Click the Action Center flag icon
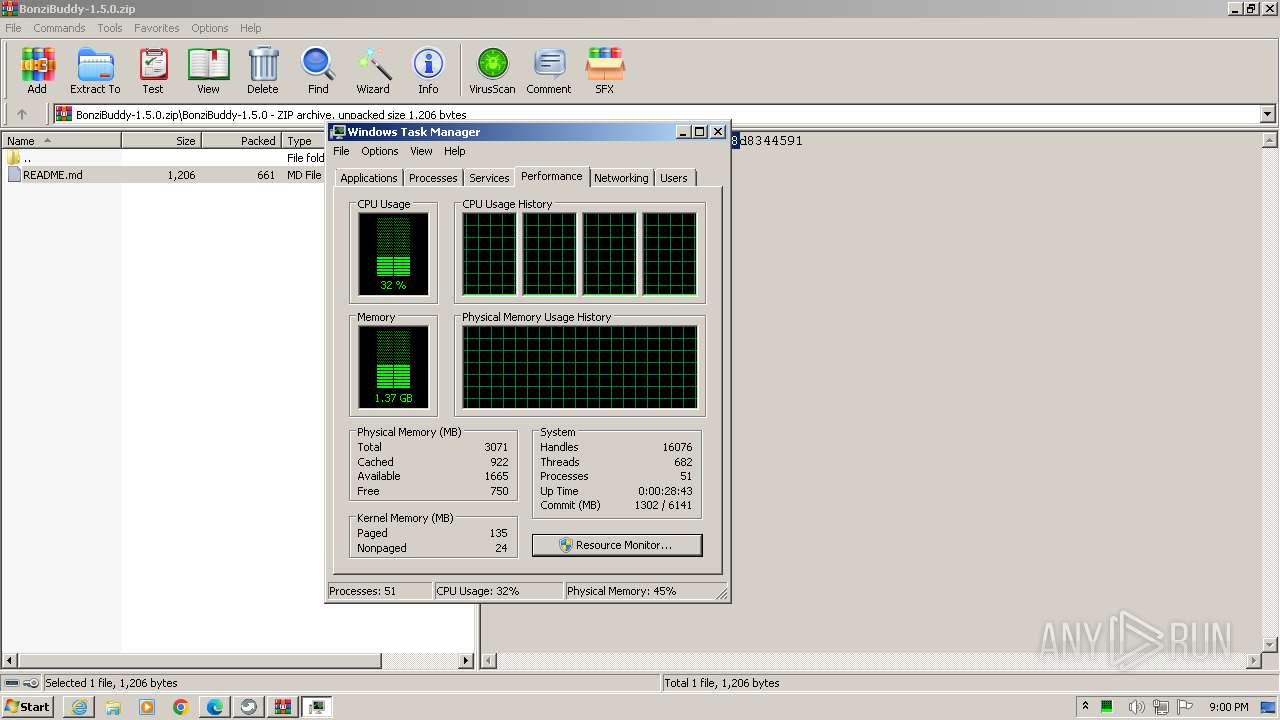The height and width of the screenshot is (720, 1280). pyautogui.click(x=1185, y=707)
